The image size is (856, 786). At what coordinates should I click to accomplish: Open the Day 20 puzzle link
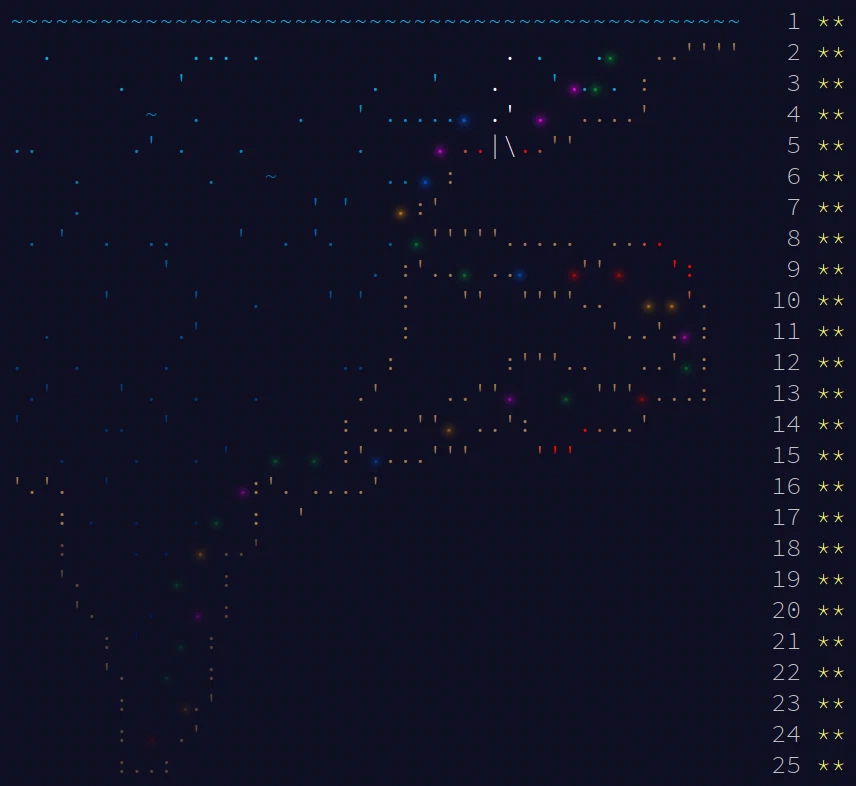pyautogui.click(x=787, y=610)
